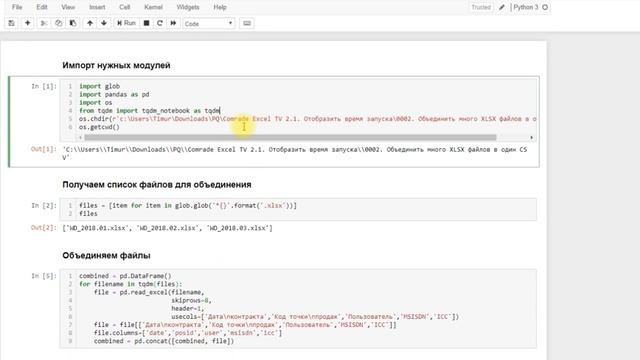The height and width of the screenshot is (360, 640).
Task: Click the 'import os' line in cell 1
Action: [x=96, y=102]
